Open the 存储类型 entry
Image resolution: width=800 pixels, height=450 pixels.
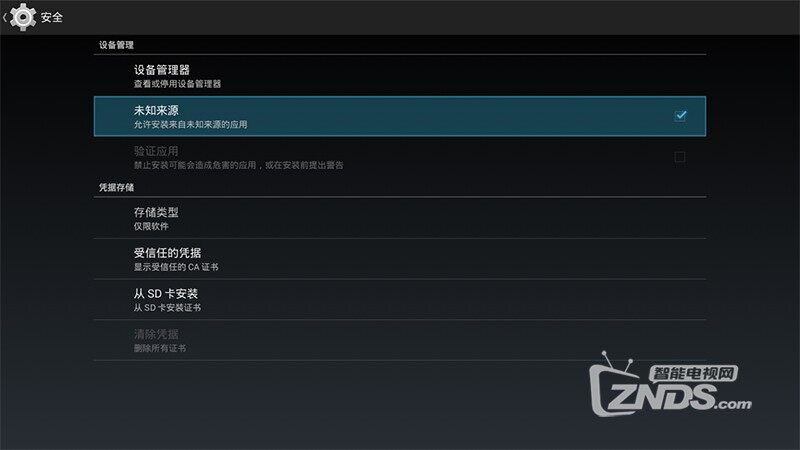pos(399,218)
